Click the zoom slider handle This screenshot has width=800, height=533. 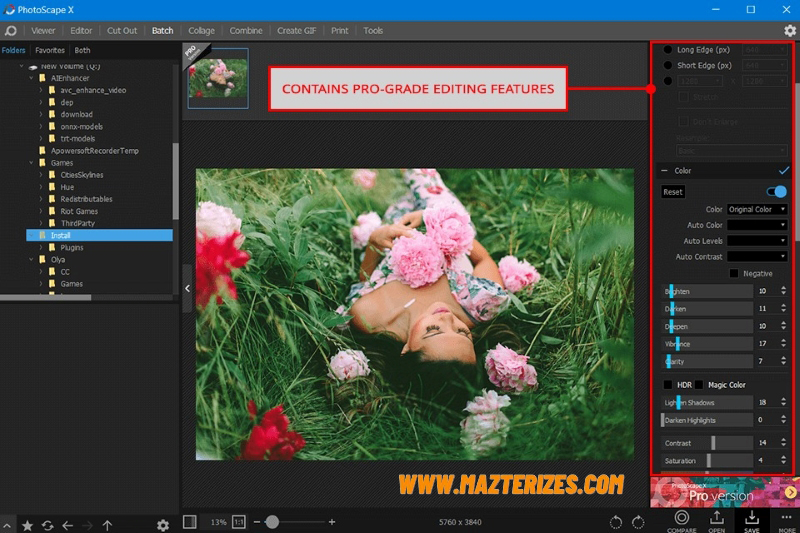(x=272, y=522)
